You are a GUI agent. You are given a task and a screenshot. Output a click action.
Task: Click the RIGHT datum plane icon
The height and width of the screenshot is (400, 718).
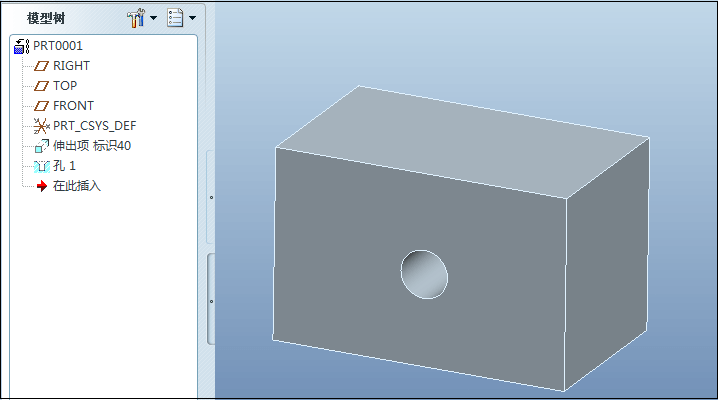click(41, 66)
